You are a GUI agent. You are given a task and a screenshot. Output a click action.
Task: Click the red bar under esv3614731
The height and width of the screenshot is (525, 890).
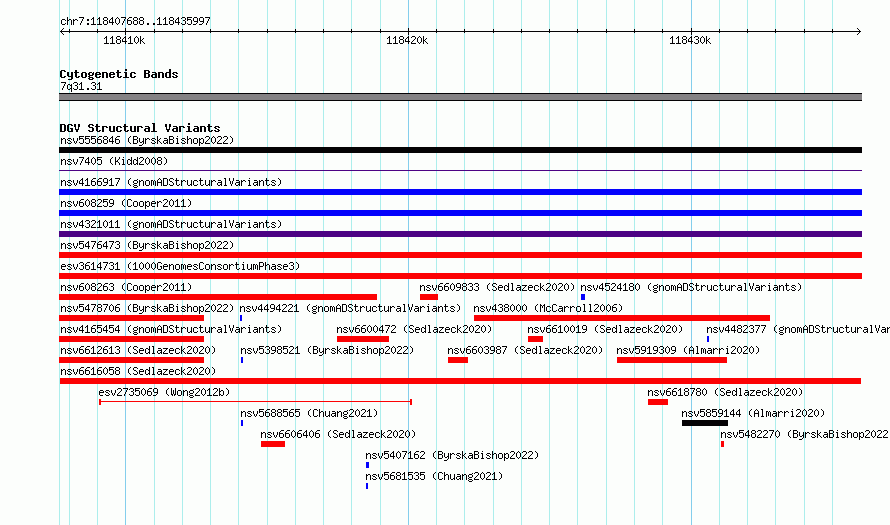coord(460,276)
